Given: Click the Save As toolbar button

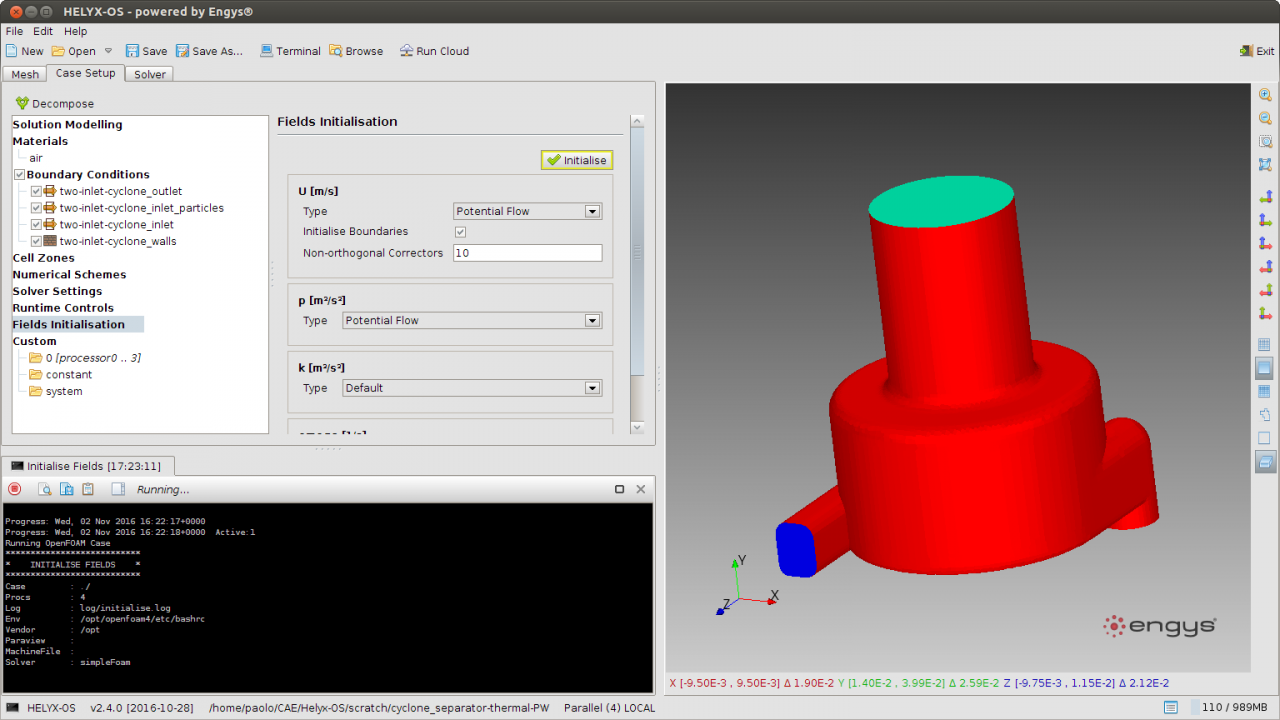Looking at the screenshot, I should click(x=209, y=51).
